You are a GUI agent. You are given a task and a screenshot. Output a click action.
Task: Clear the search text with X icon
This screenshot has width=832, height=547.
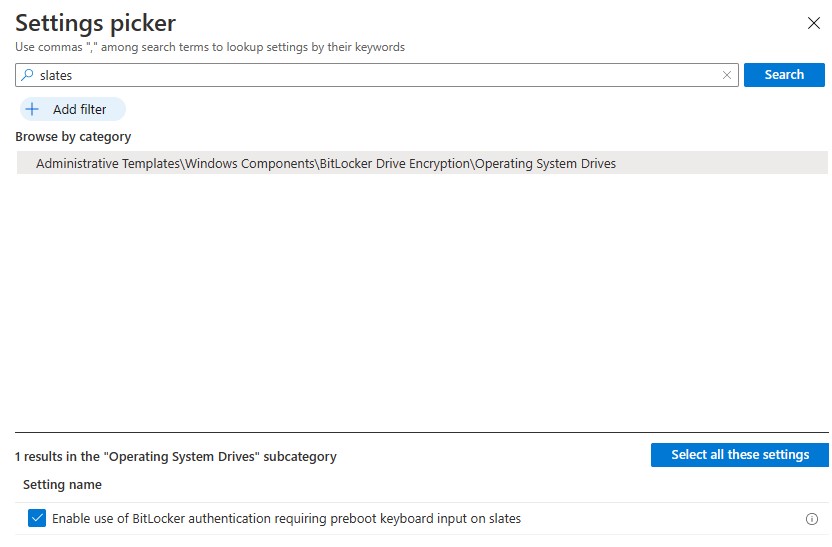727,75
